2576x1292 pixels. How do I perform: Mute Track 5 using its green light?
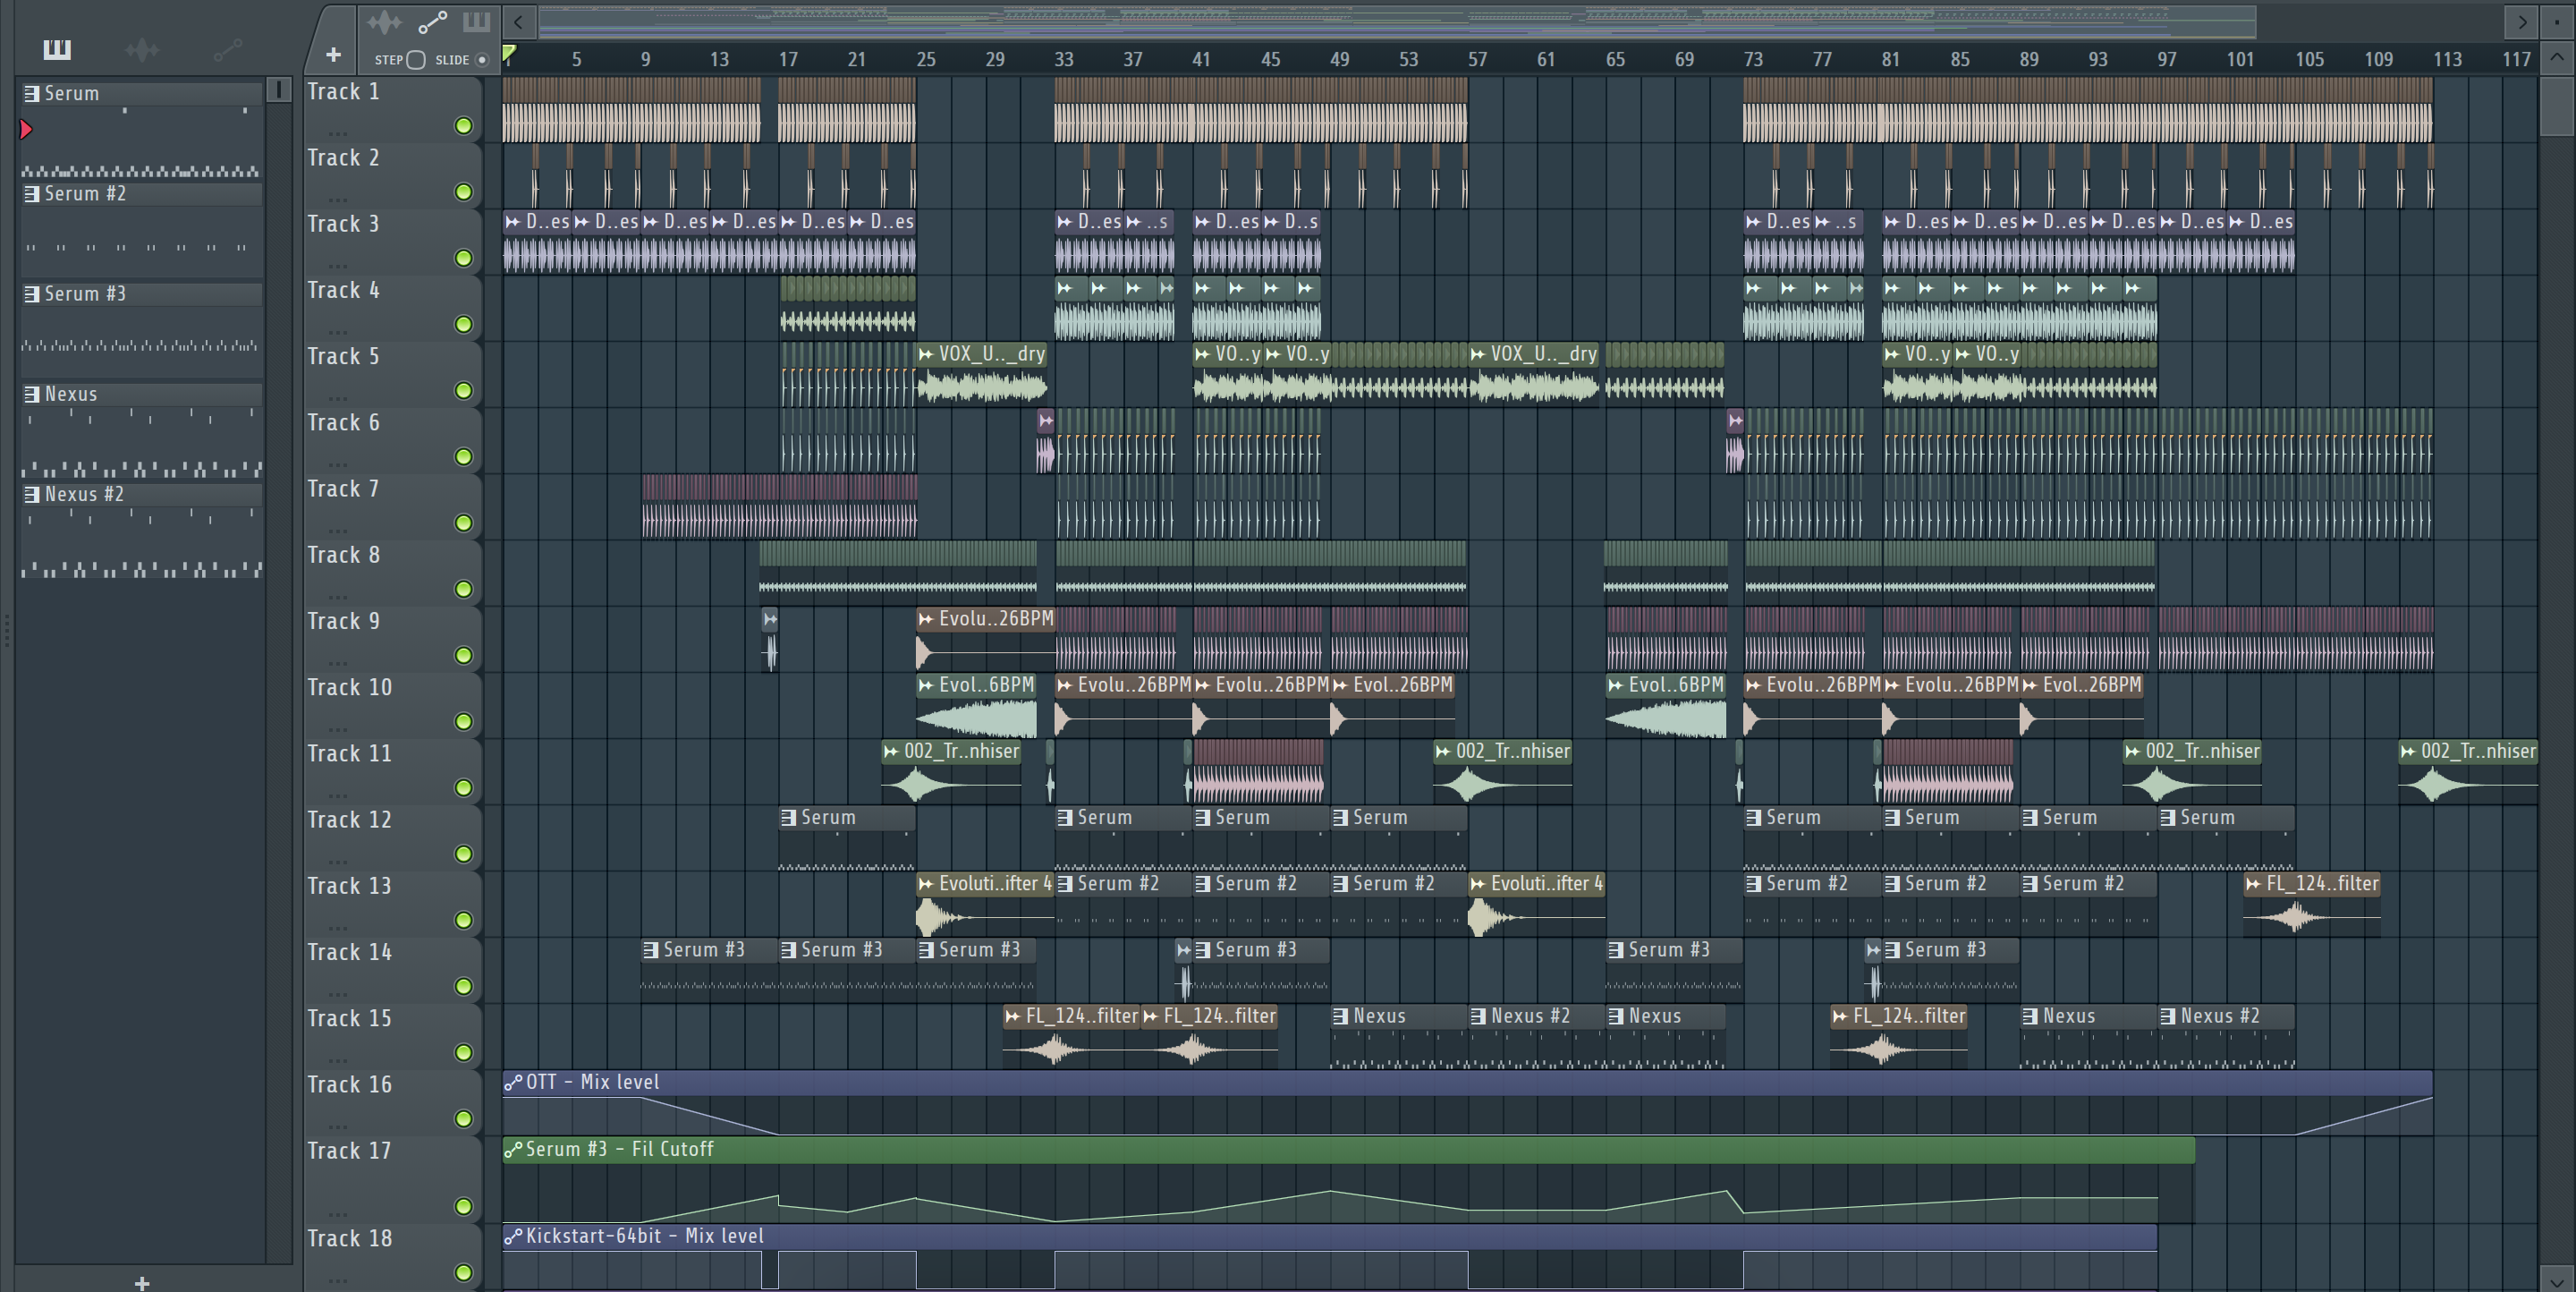[x=463, y=390]
